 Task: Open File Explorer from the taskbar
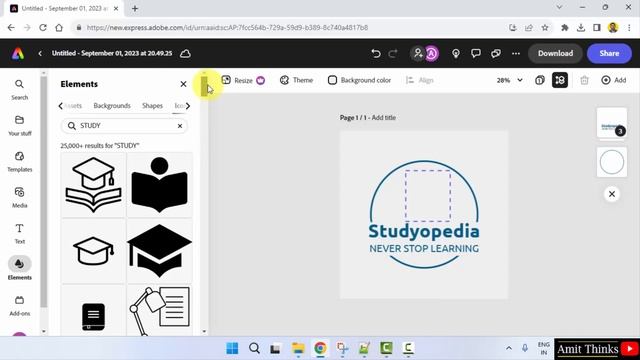tap(298, 348)
